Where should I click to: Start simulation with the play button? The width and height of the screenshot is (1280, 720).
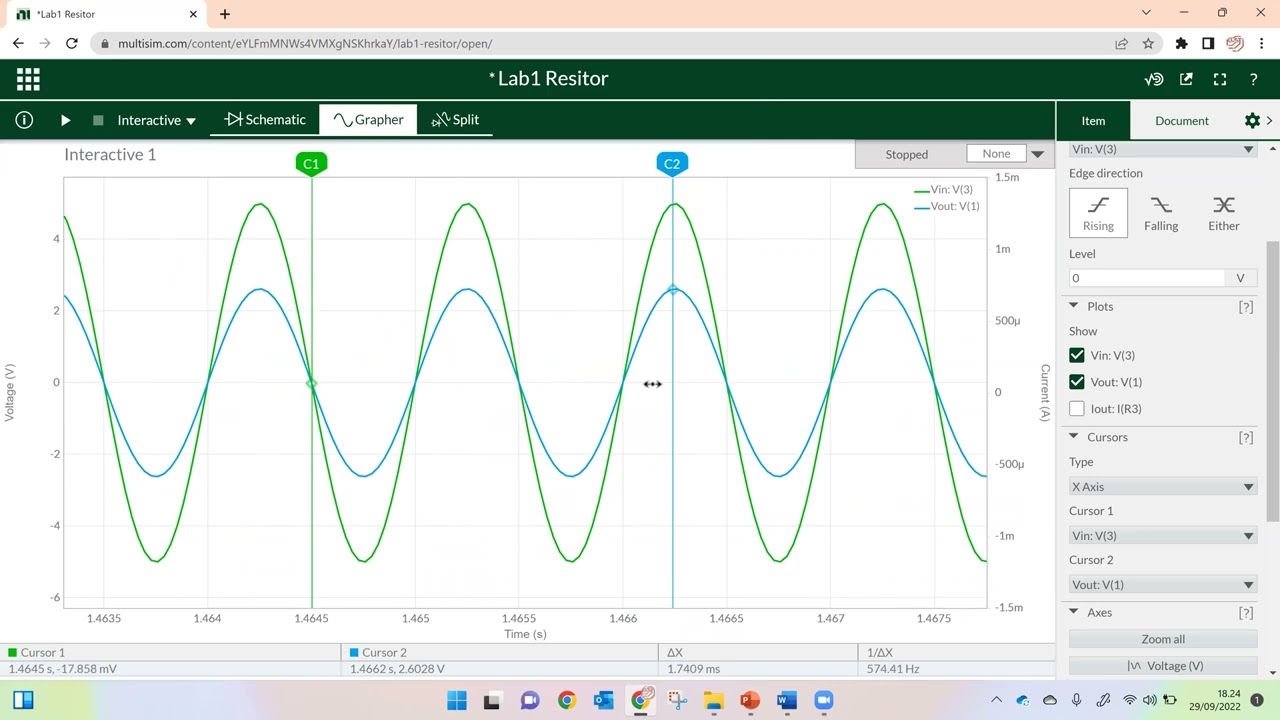click(x=65, y=120)
